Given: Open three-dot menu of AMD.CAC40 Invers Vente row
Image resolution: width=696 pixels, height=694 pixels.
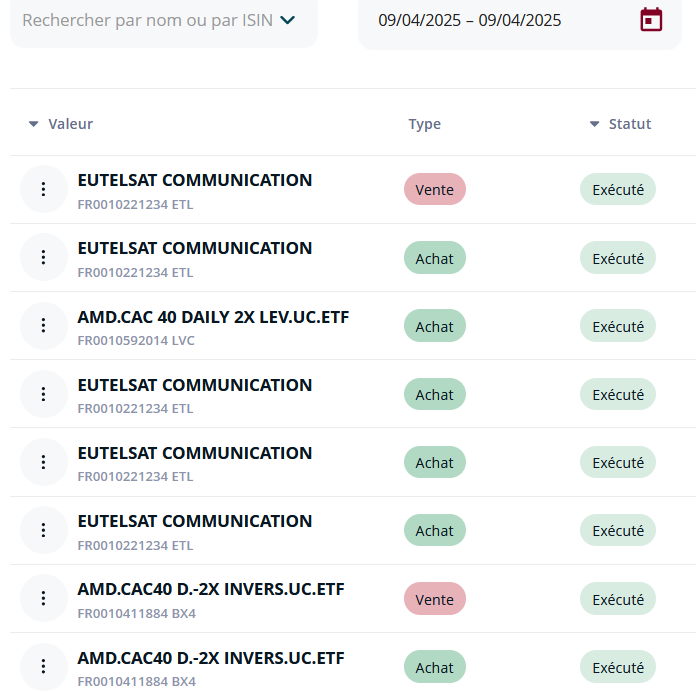Looking at the screenshot, I should pyautogui.click(x=44, y=598).
